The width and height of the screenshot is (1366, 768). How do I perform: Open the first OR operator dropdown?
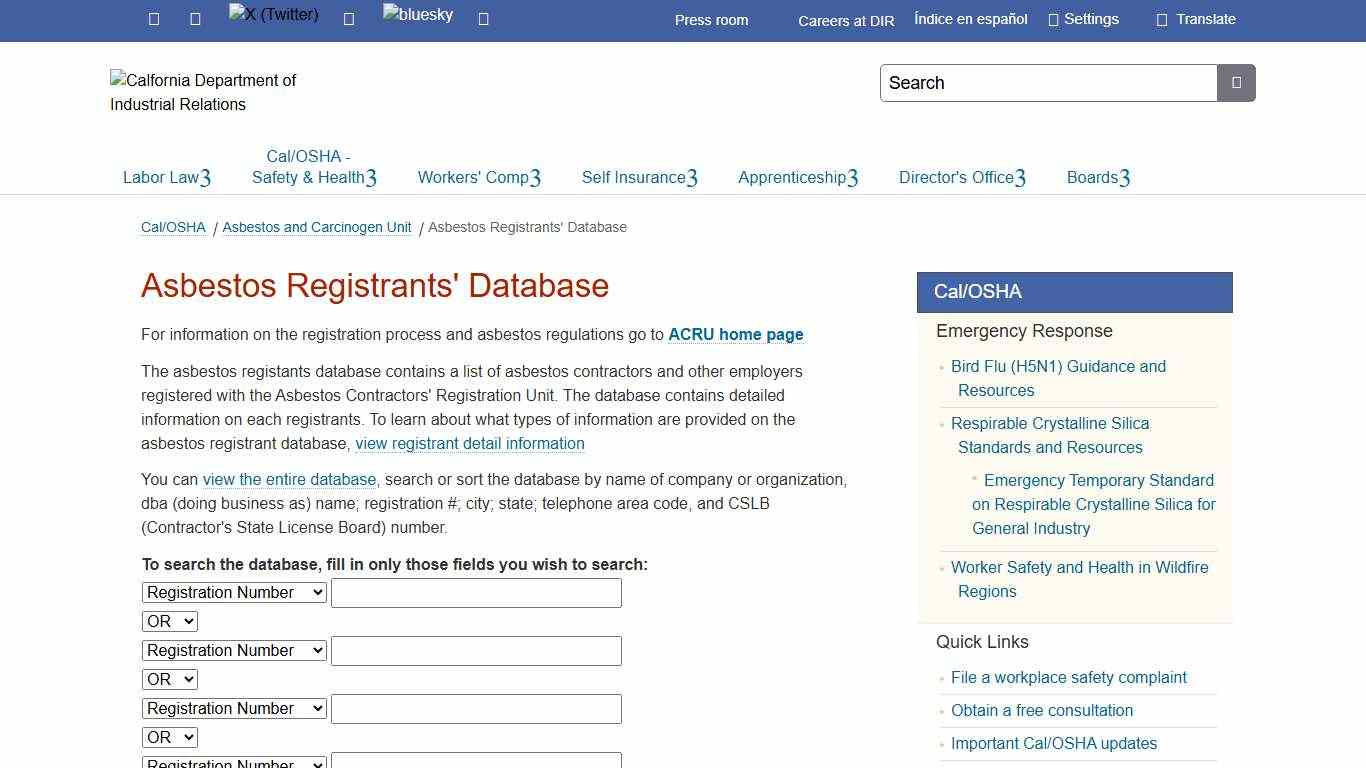pyautogui.click(x=170, y=621)
